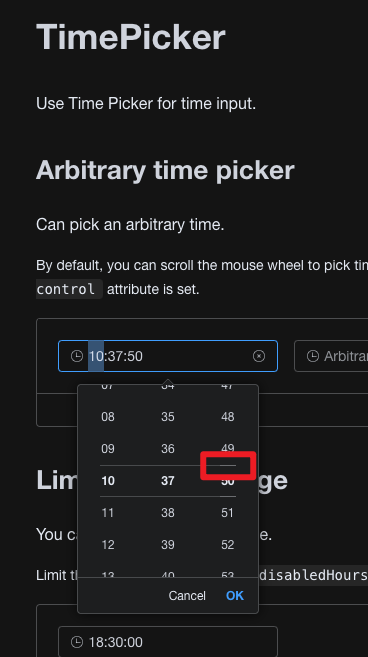Click clock icon in 10:37:50 field
The width and height of the screenshot is (368, 657).
click(77, 356)
